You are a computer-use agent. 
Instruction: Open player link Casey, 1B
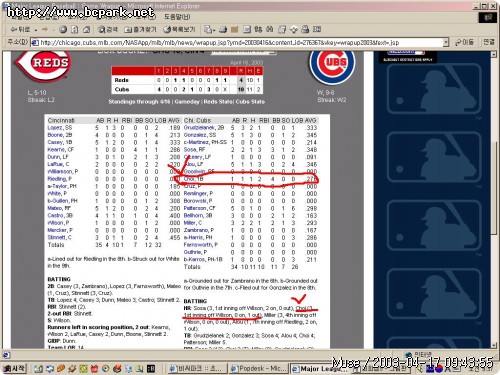[x=60, y=143]
